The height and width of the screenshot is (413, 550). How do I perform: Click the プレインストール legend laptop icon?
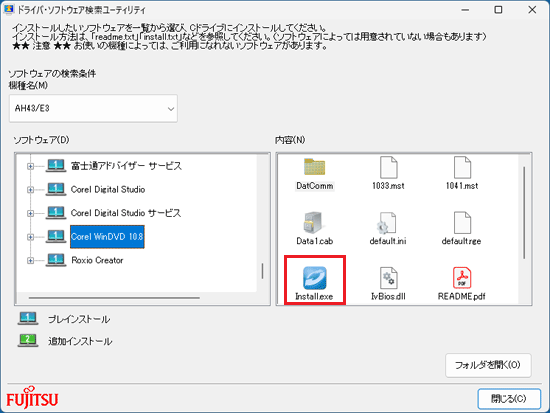point(28,318)
